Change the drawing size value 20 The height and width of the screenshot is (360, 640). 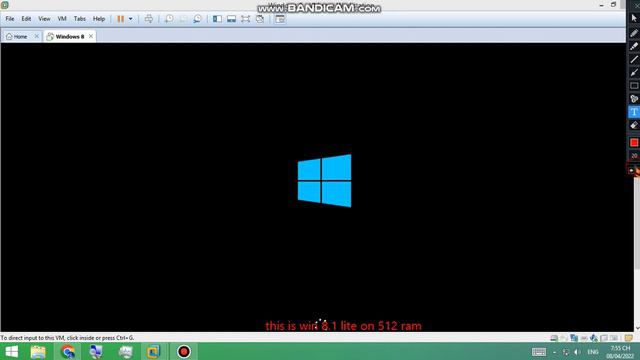[634, 156]
